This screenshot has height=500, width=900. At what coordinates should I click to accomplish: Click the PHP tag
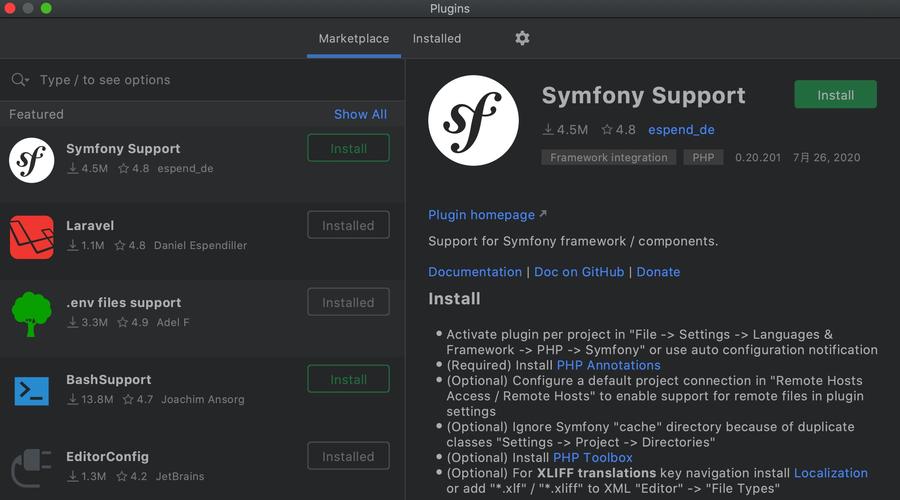point(703,157)
